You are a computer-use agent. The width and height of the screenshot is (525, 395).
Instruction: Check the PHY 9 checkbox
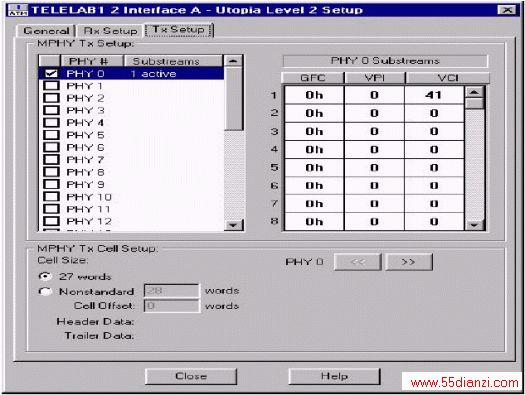point(51,184)
